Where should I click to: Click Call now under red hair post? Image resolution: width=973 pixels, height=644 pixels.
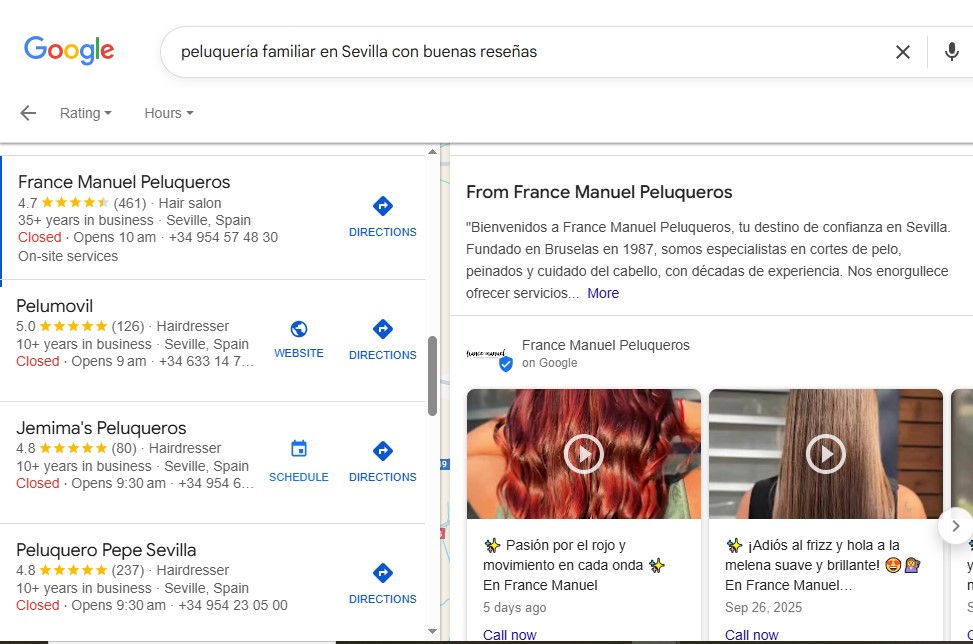tap(509, 634)
